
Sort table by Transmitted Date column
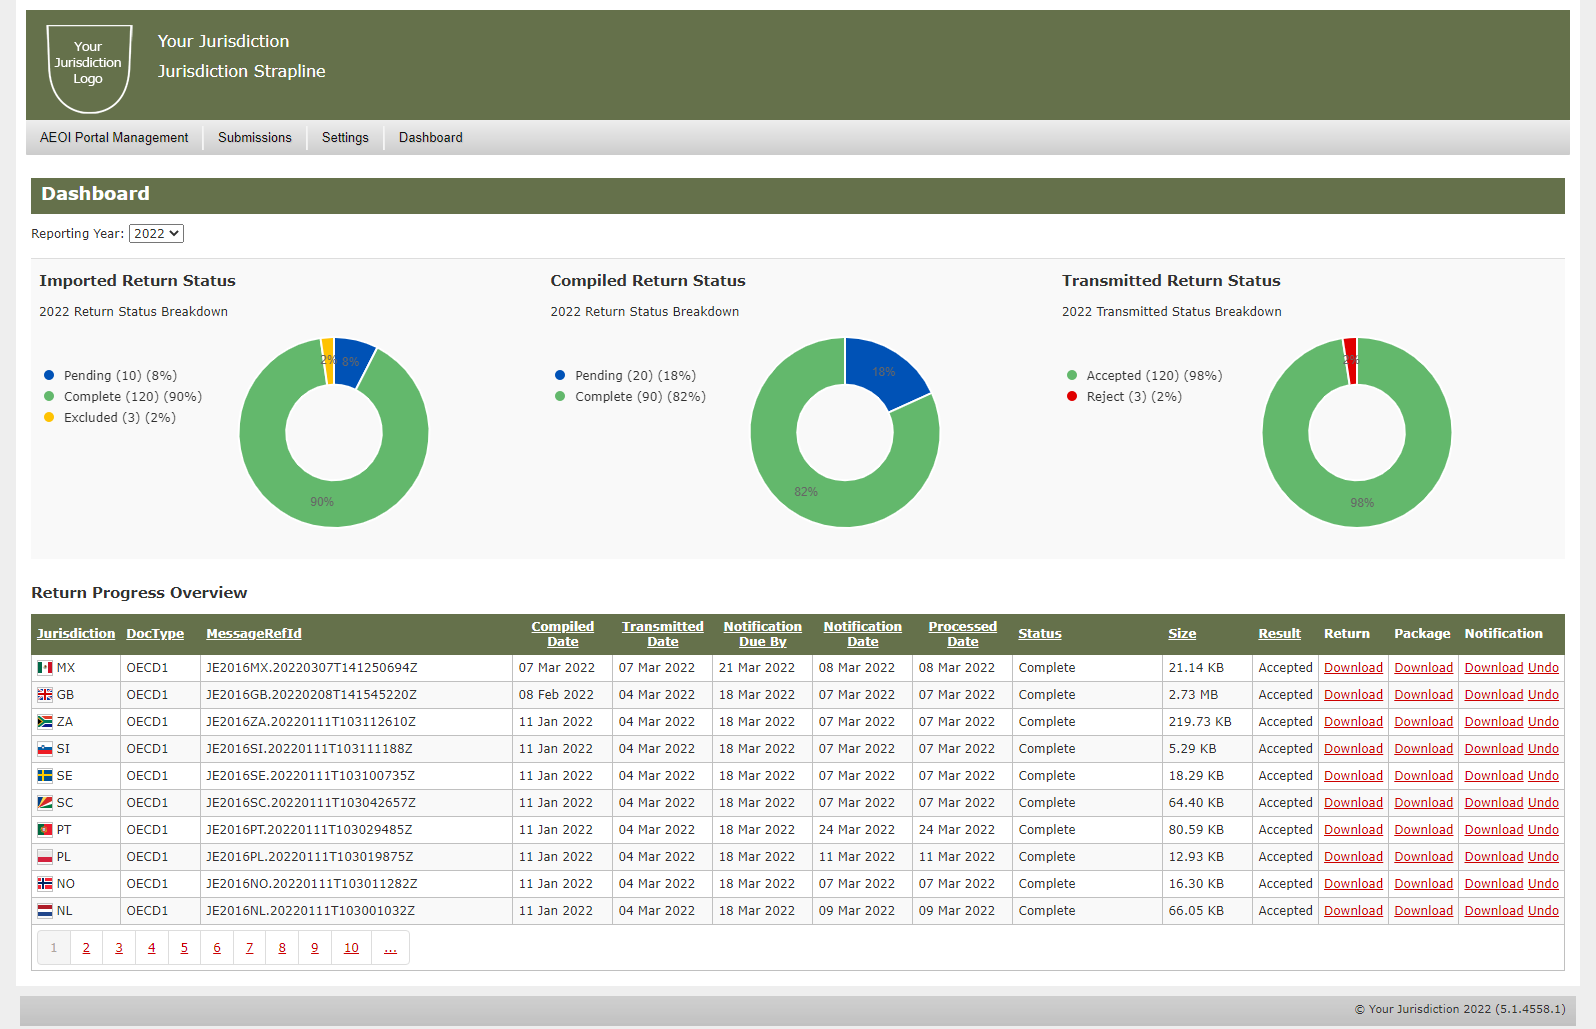click(x=663, y=634)
